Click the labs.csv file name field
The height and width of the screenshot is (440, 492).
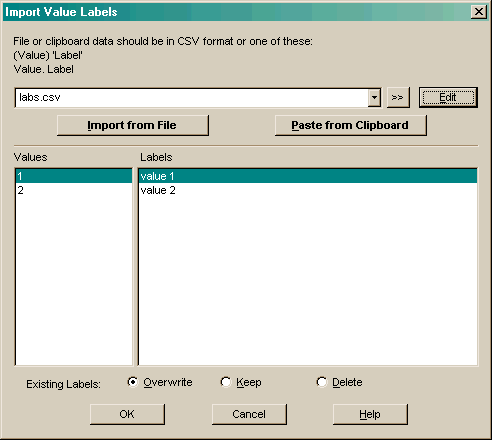(x=192, y=98)
